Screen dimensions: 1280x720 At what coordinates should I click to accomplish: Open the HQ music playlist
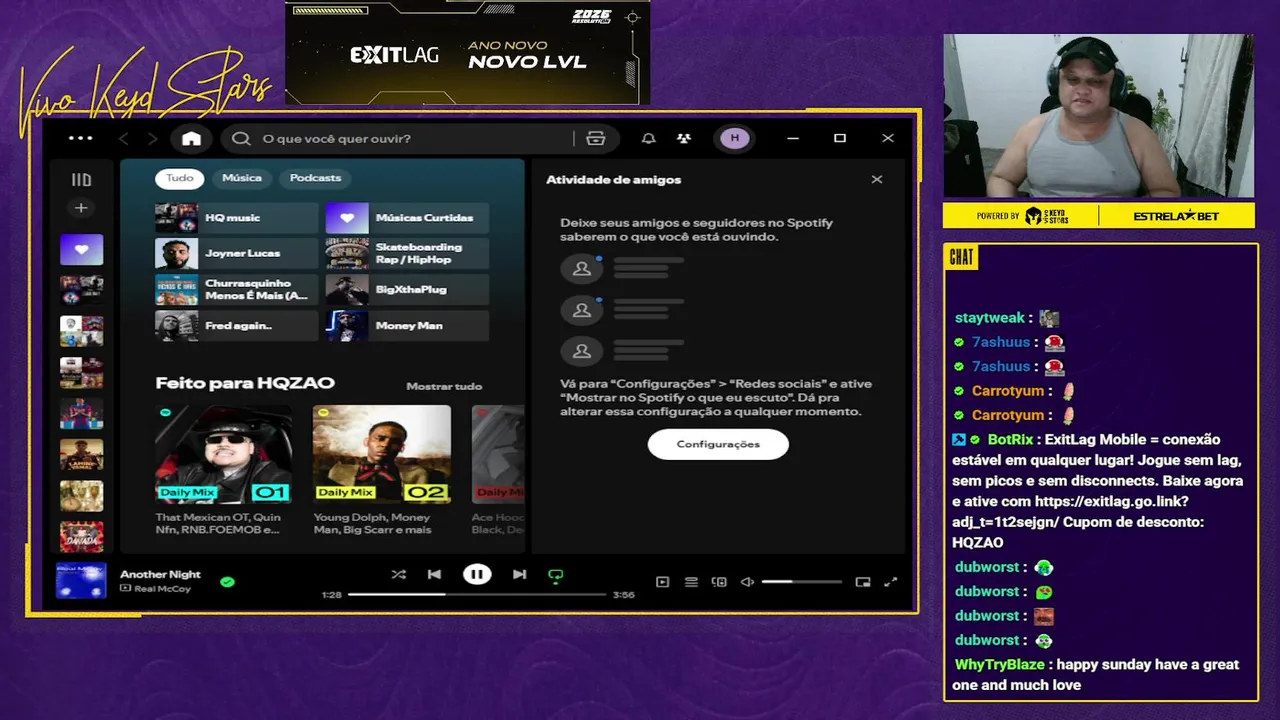tap(236, 218)
